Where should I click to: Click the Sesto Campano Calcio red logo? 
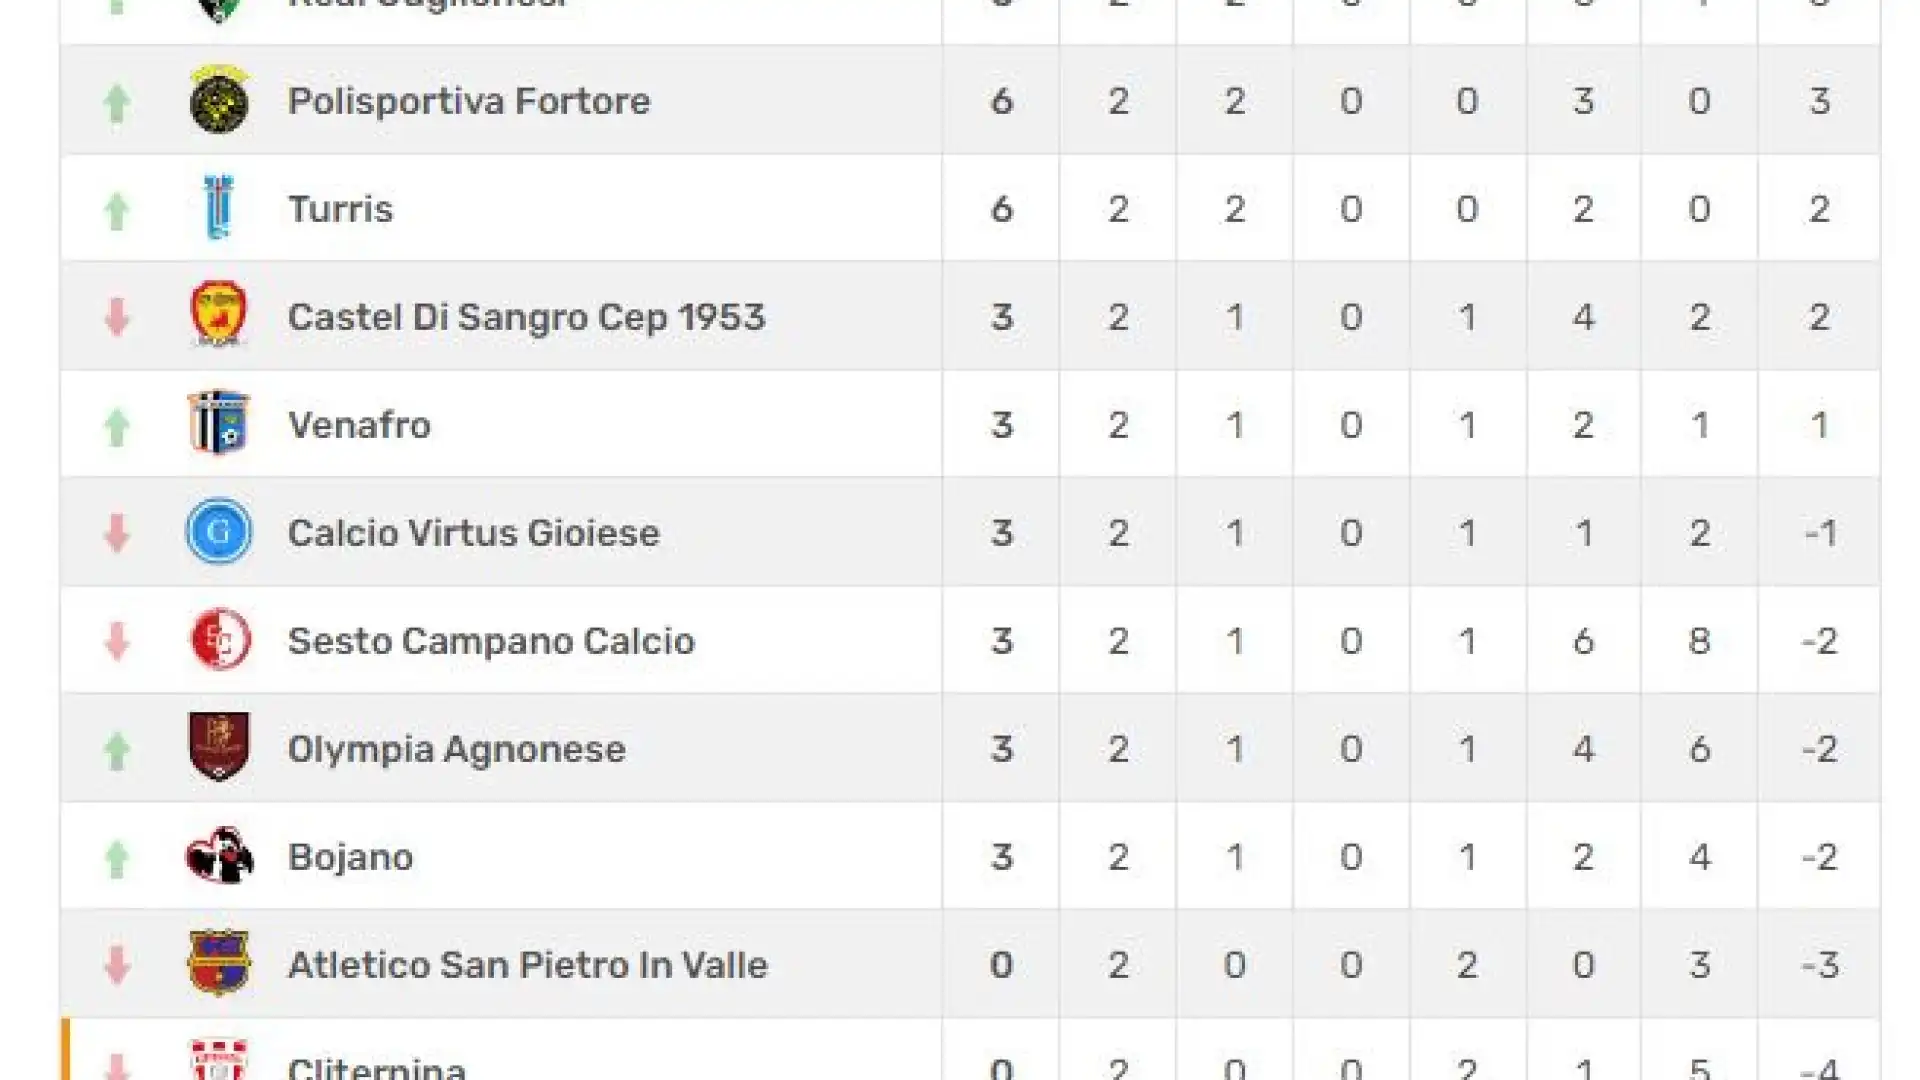coord(219,639)
